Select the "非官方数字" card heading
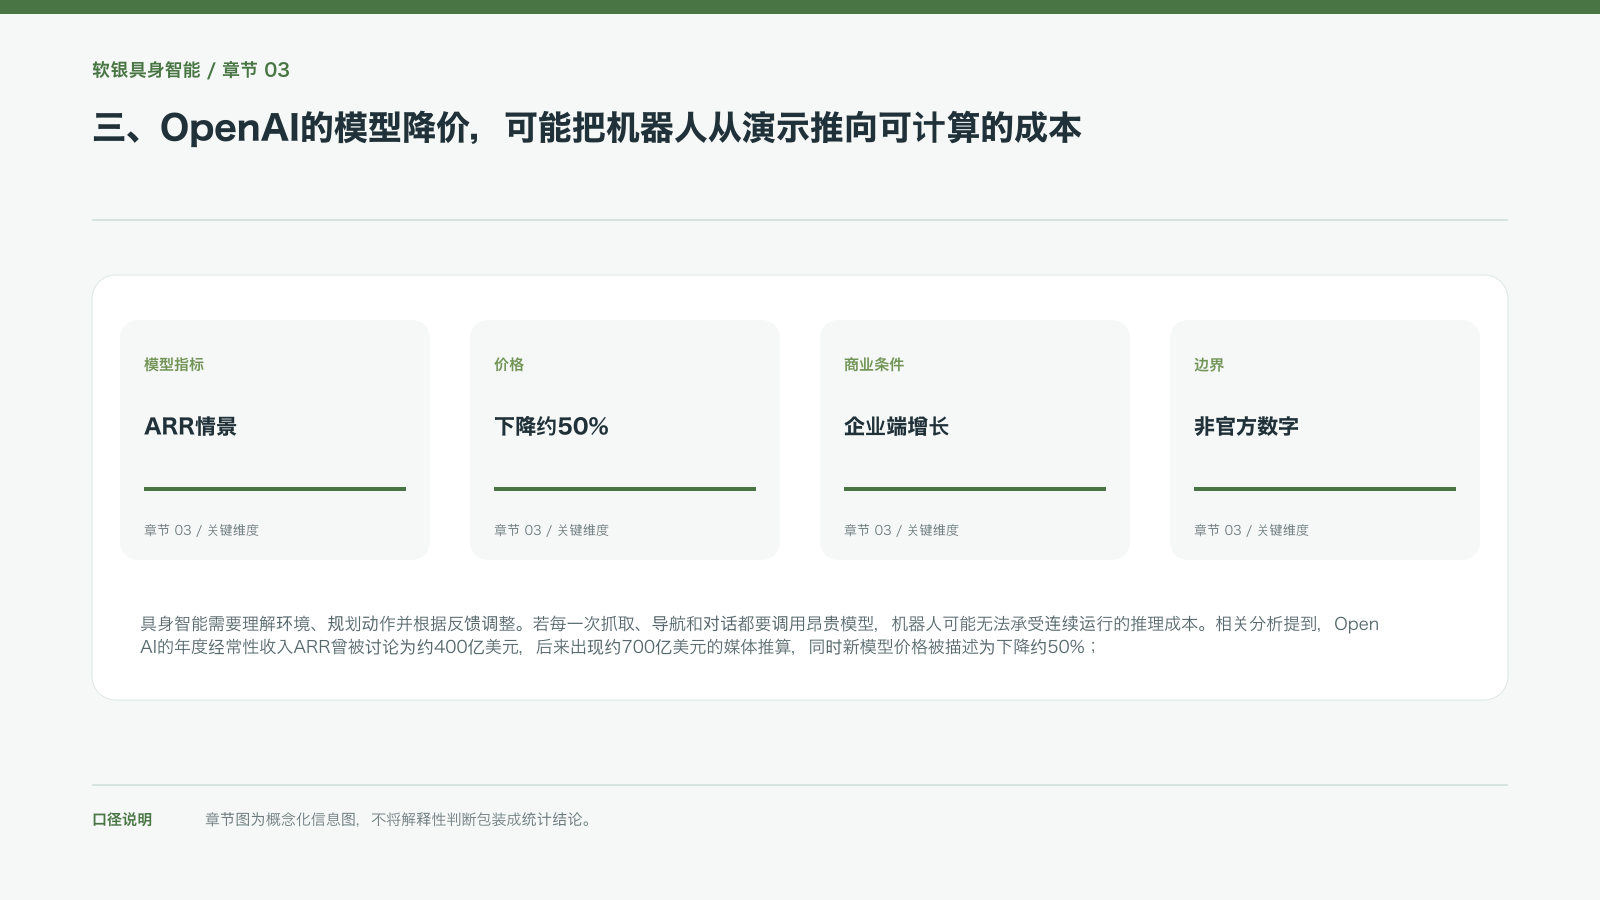Image resolution: width=1600 pixels, height=900 pixels. click(1246, 426)
